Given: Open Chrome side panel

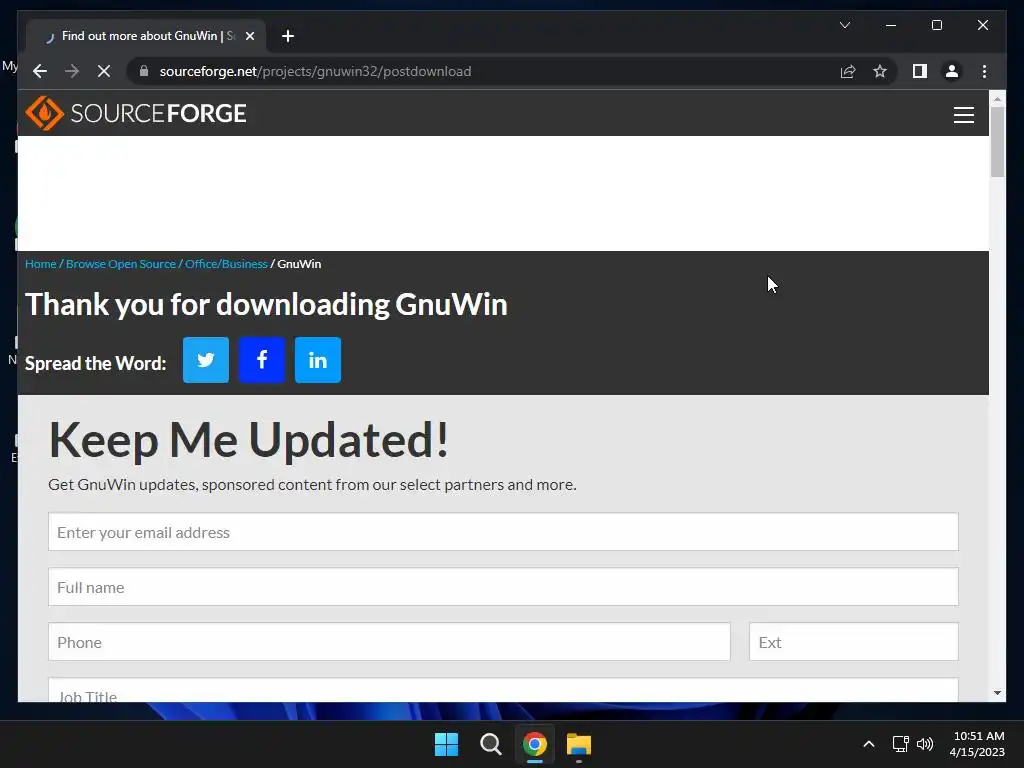Looking at the screenshot, I should [920, 71].
